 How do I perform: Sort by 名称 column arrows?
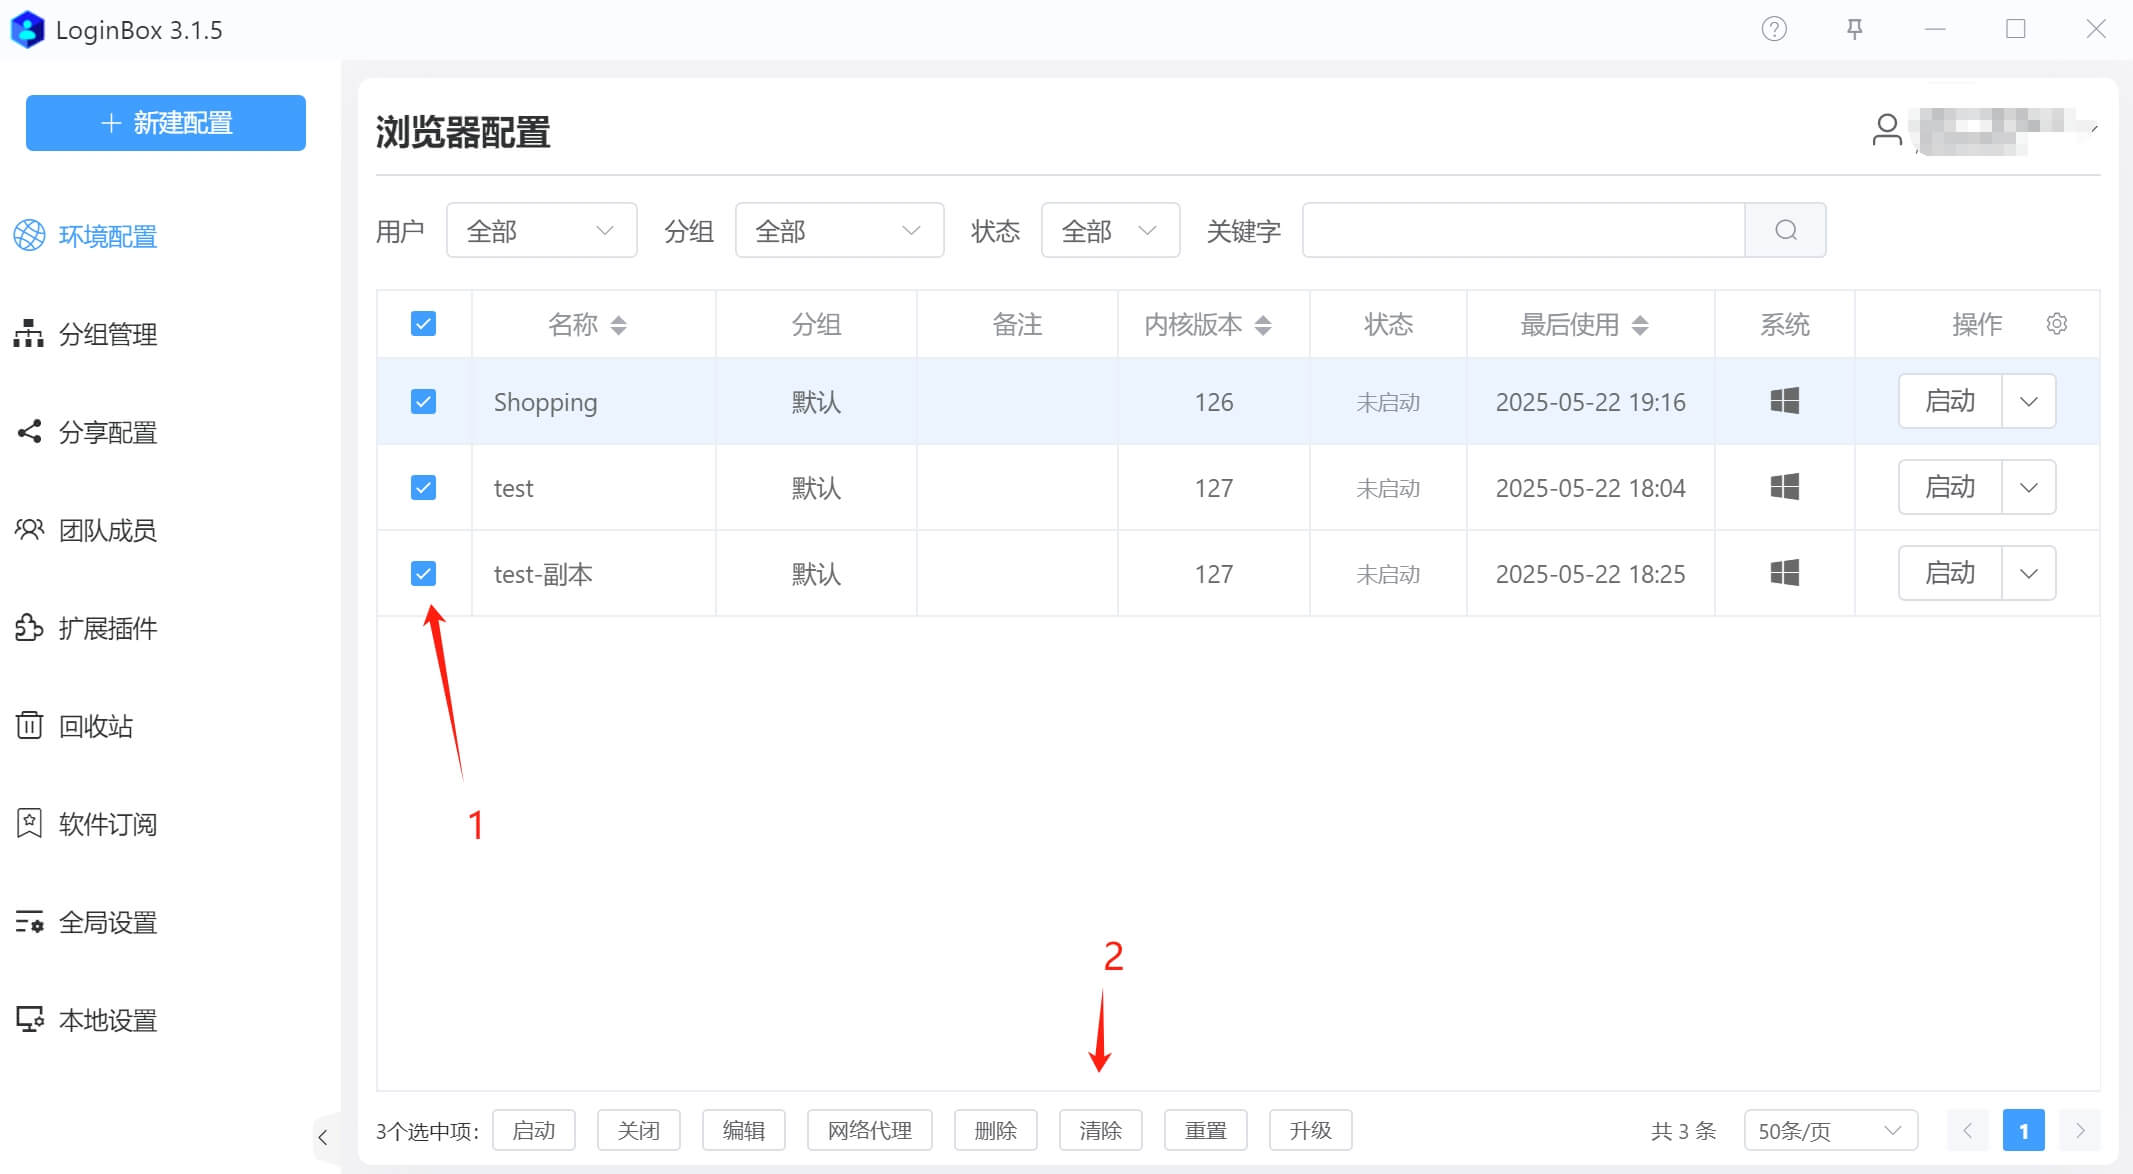pos(618,325)
